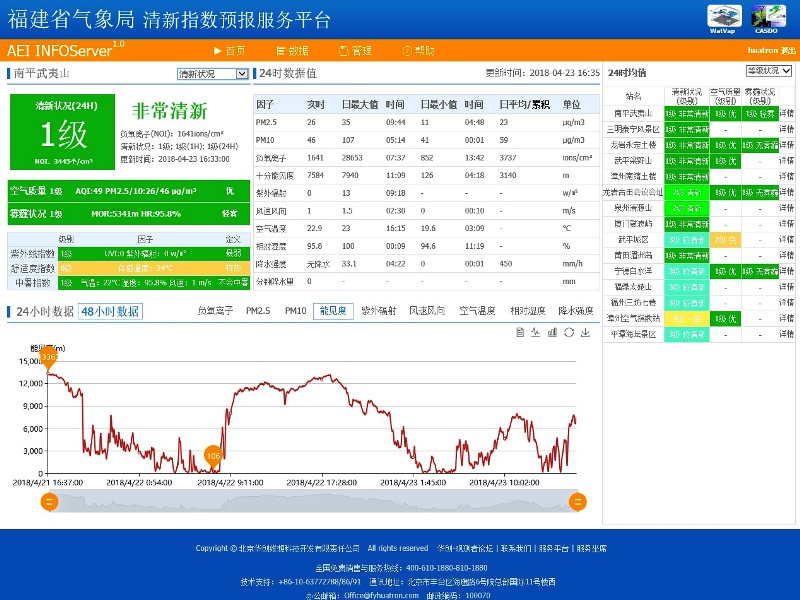This screenshot has width=800, height=600.
Task: Open 数据 menu in navigation bar
Action: tap(292, 50)
